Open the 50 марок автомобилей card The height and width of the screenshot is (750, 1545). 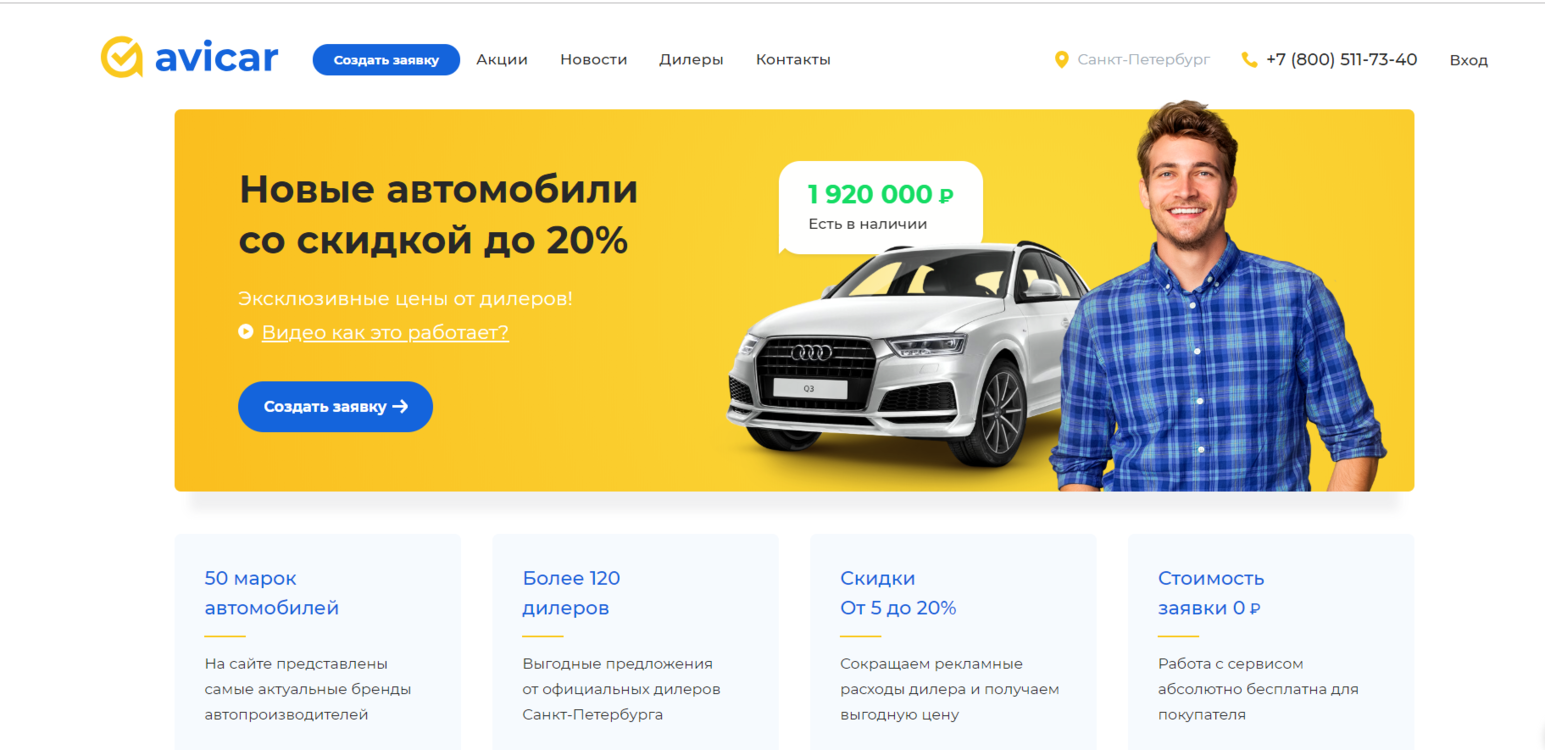[x=318, y=642]
